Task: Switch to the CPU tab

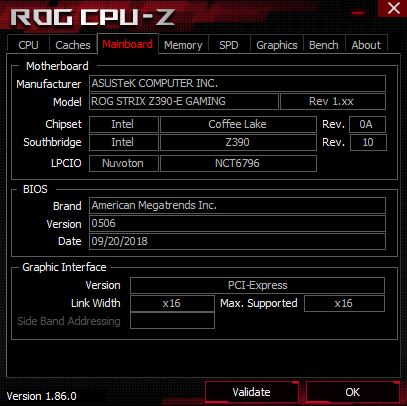Action: point(28,45)
